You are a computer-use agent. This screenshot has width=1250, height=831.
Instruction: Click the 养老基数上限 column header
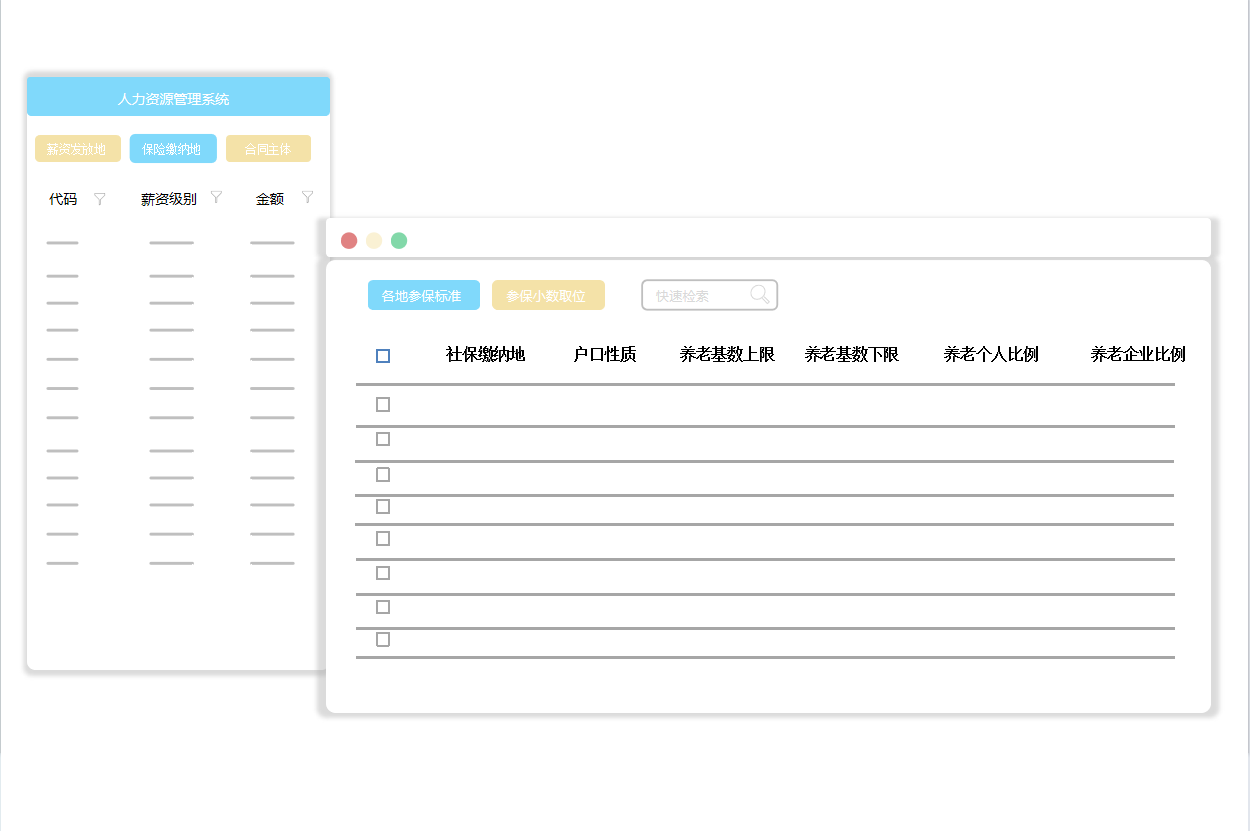pyautogui.click(x=727, y=354)
